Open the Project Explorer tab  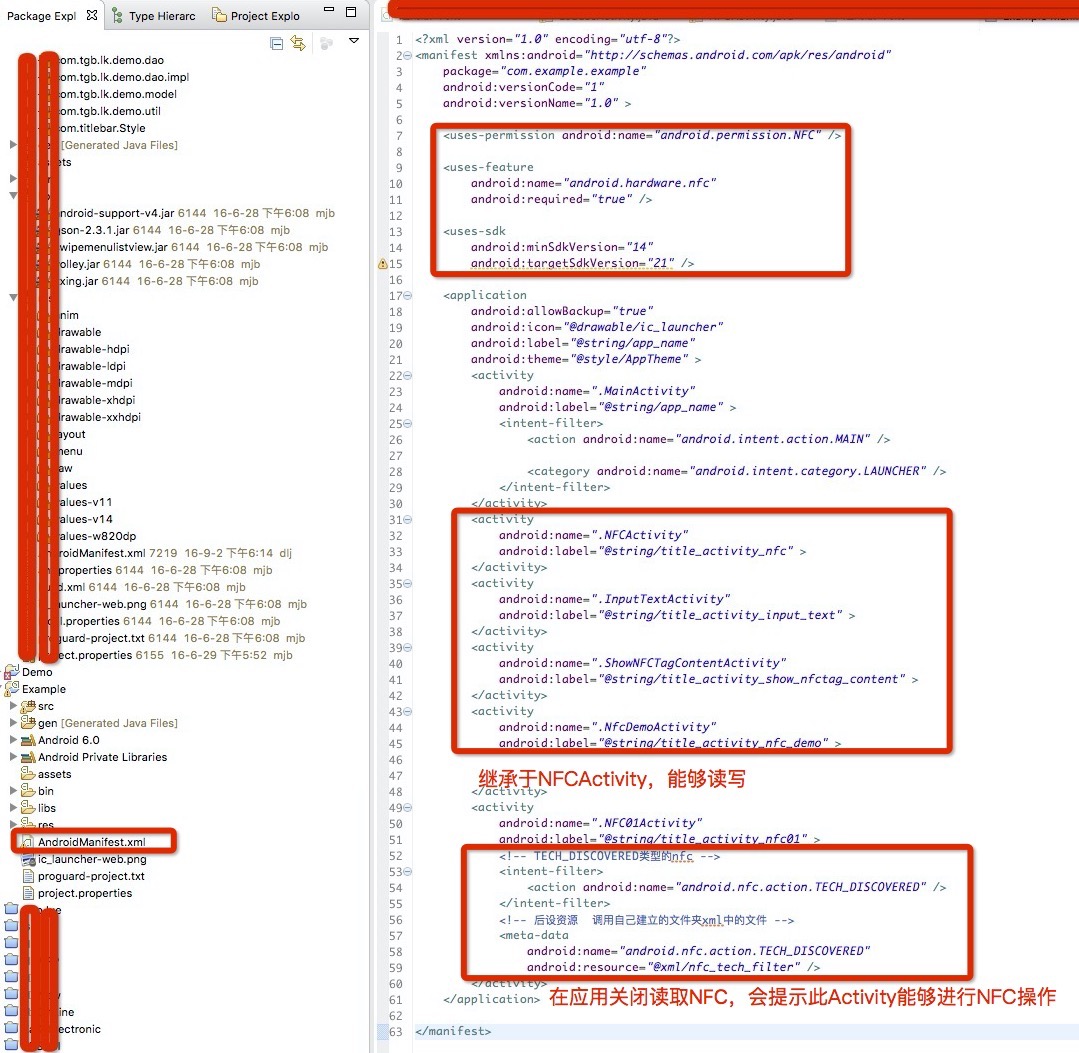(265, 16)
